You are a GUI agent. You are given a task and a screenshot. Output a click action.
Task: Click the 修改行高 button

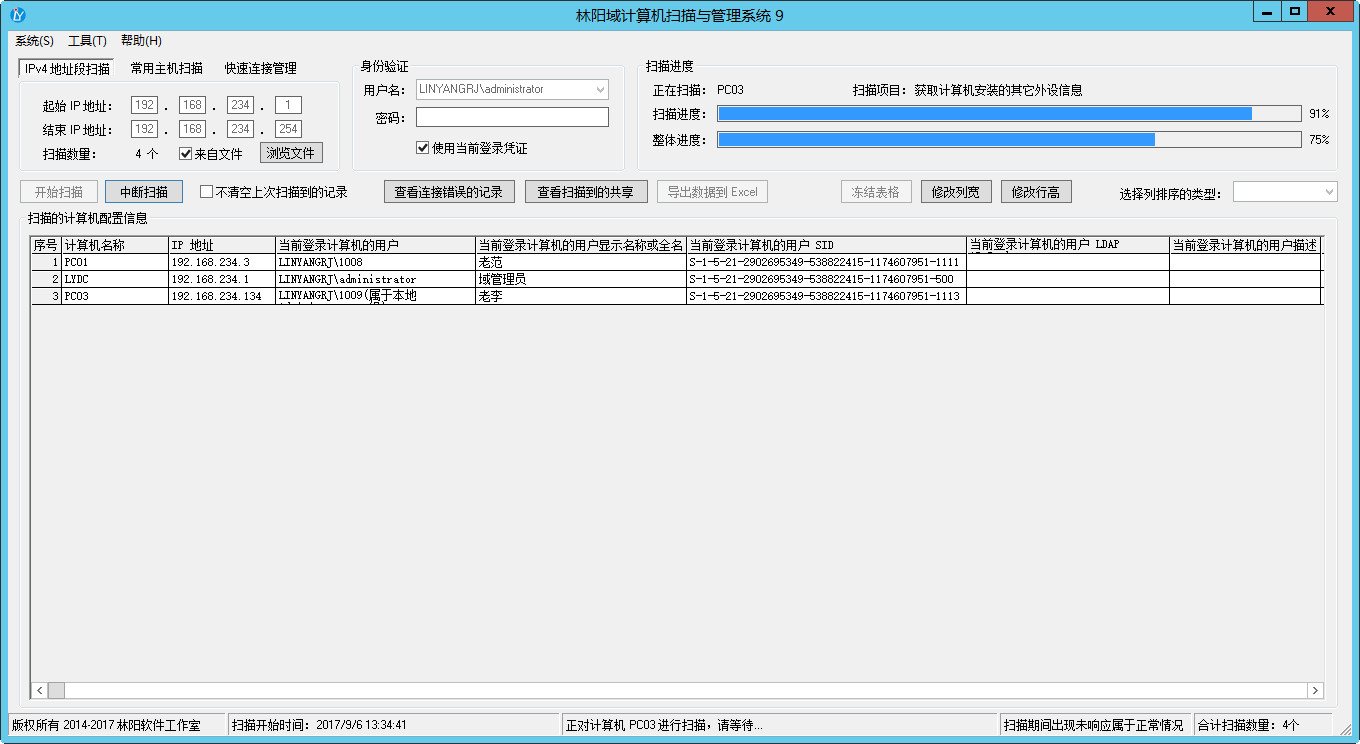pyautogui.click(x=1036, y=192)
